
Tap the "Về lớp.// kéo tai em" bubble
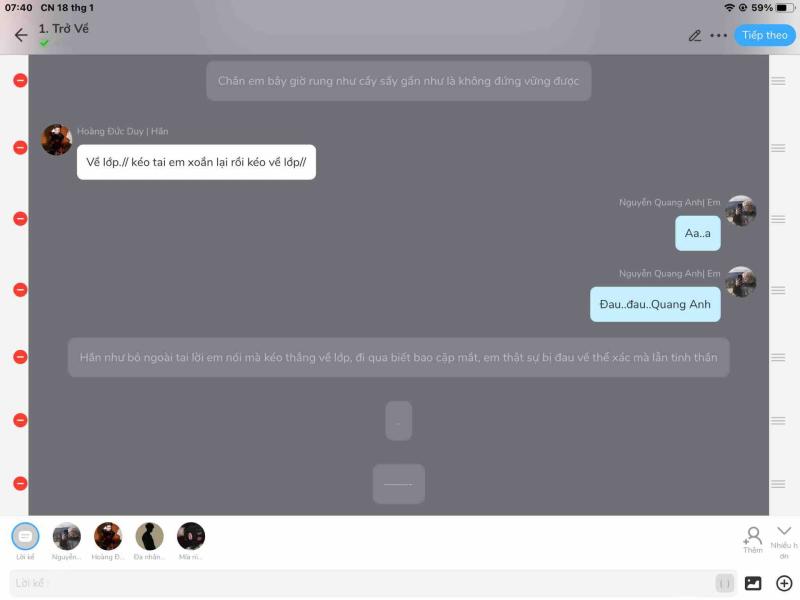[x=196, y=162]
